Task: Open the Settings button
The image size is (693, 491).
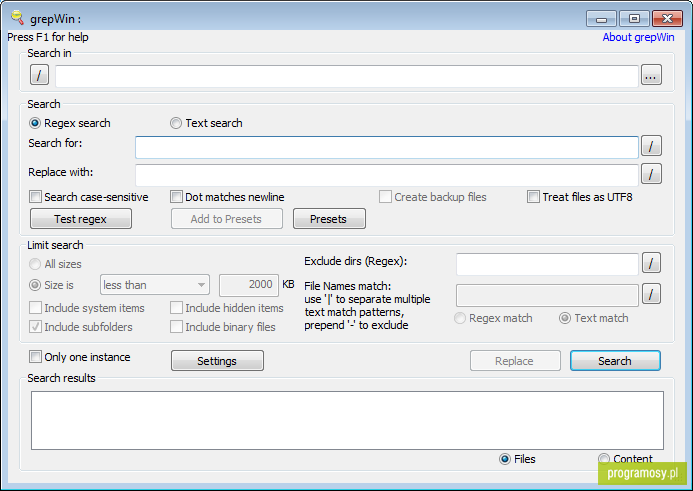Action: 217,361
